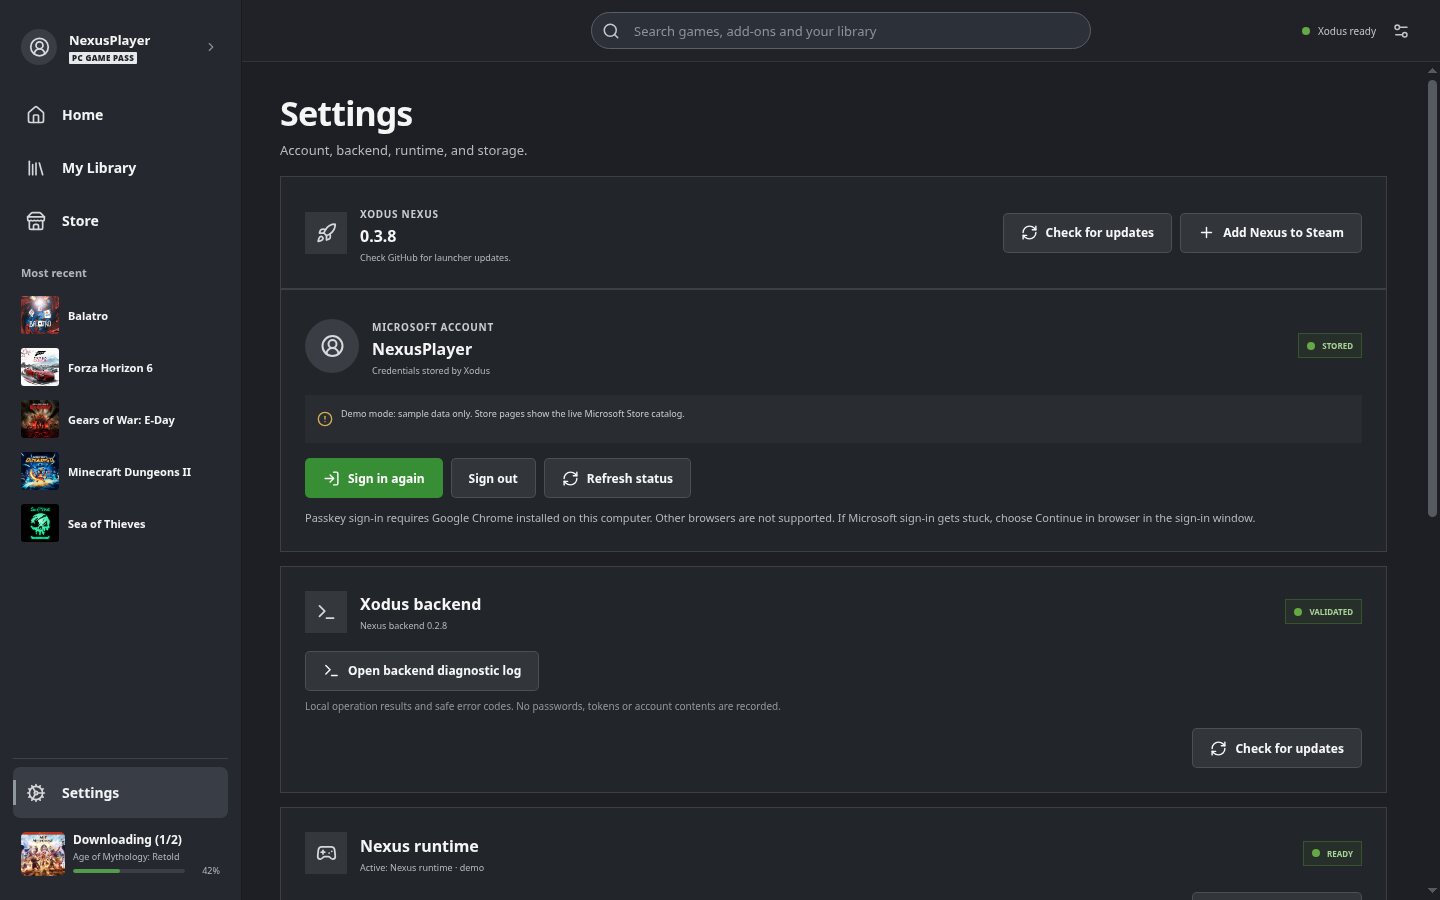The width and height of the screenshot is (1440, 900).
Task: Click the version number 0.3.8
Action: pos(378,236)
